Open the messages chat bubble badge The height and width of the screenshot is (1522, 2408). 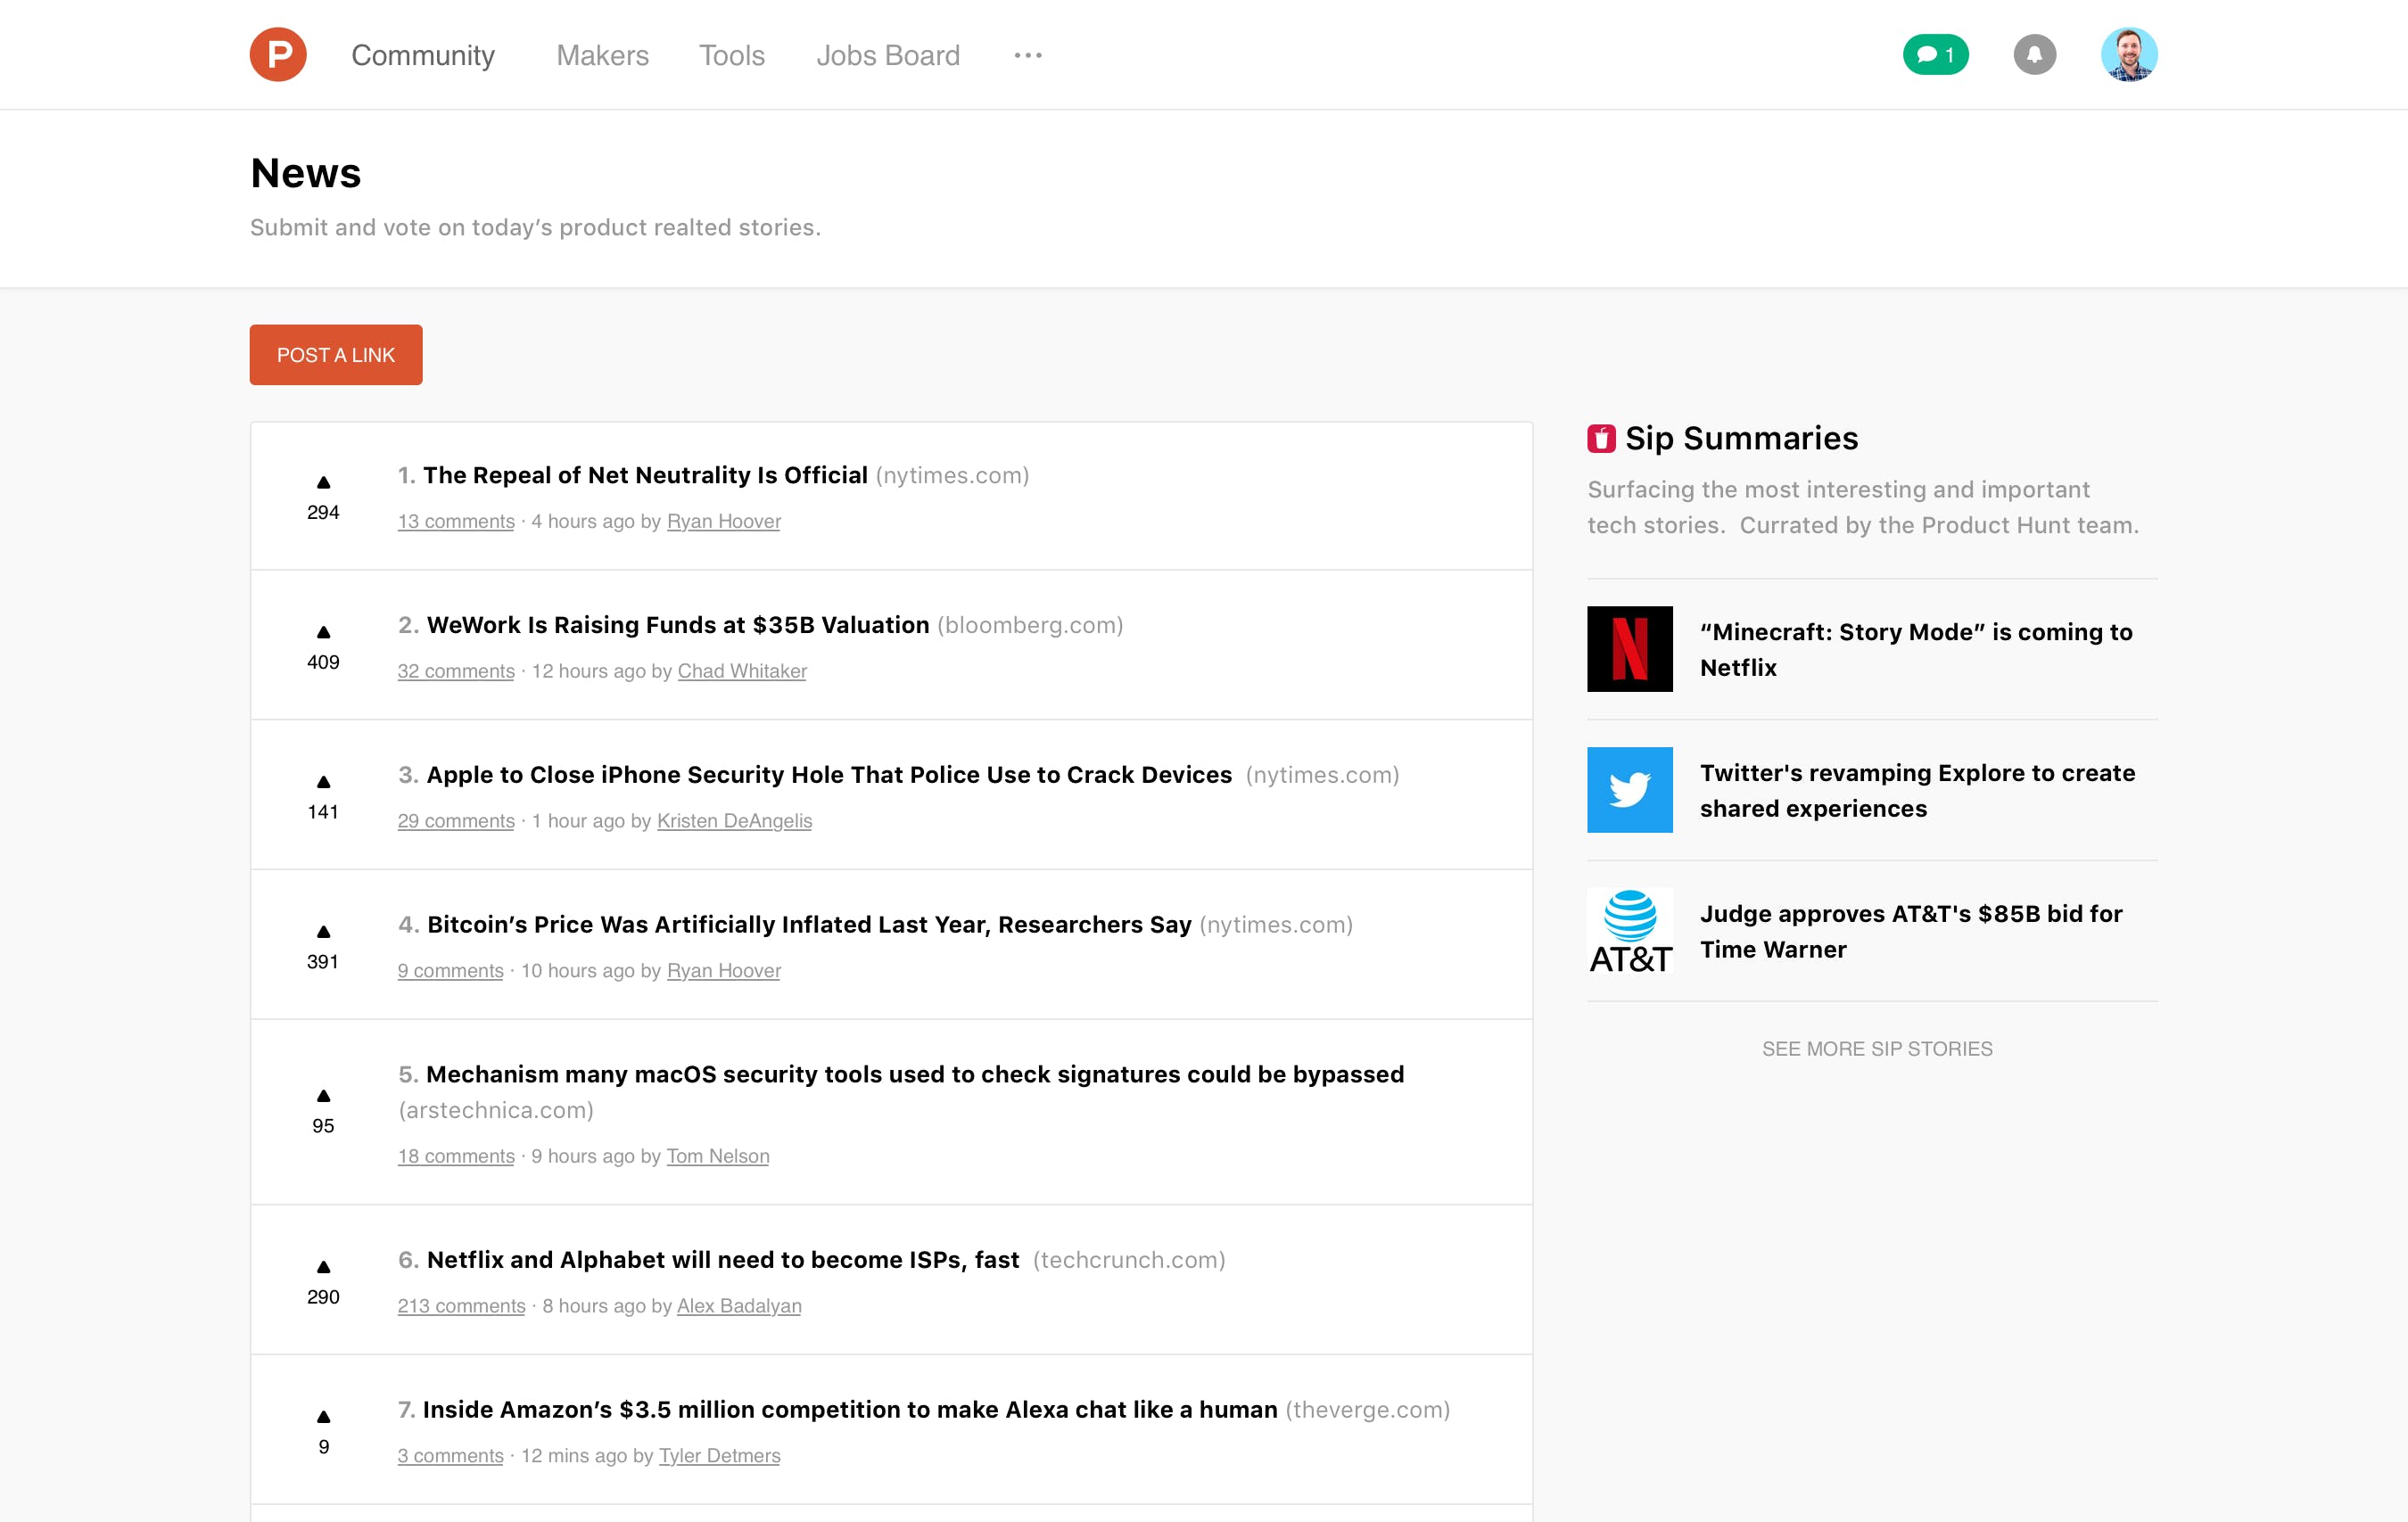click(1935, 55)
